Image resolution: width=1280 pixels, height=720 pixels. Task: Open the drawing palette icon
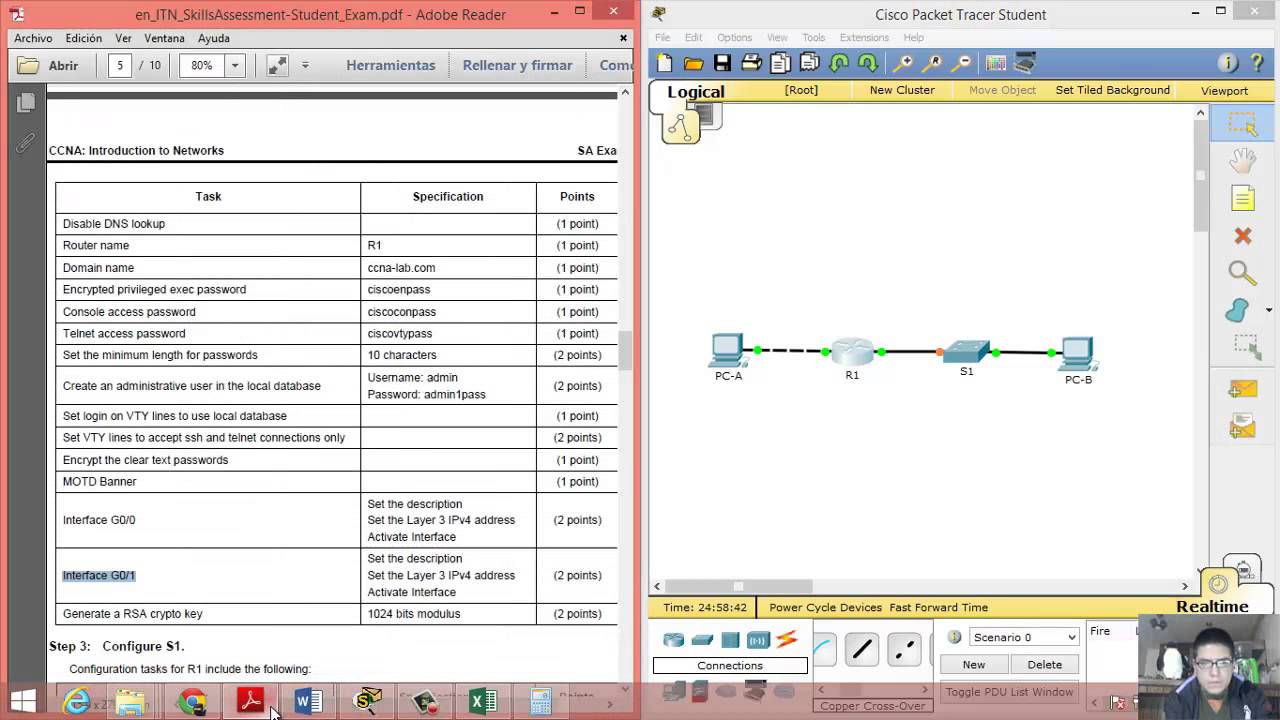click(995, 63)
